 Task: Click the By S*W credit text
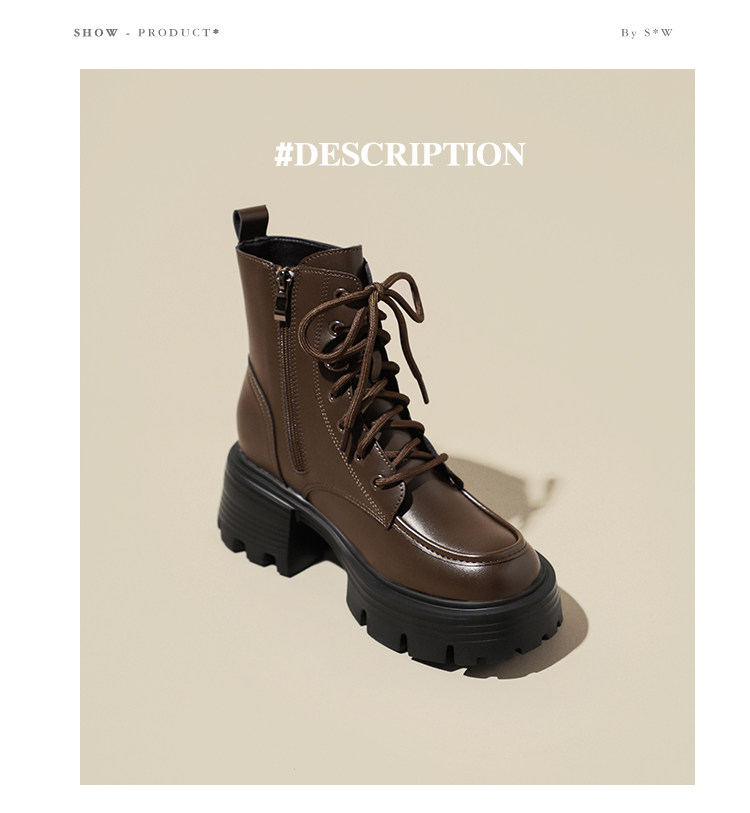pos(647,33)
